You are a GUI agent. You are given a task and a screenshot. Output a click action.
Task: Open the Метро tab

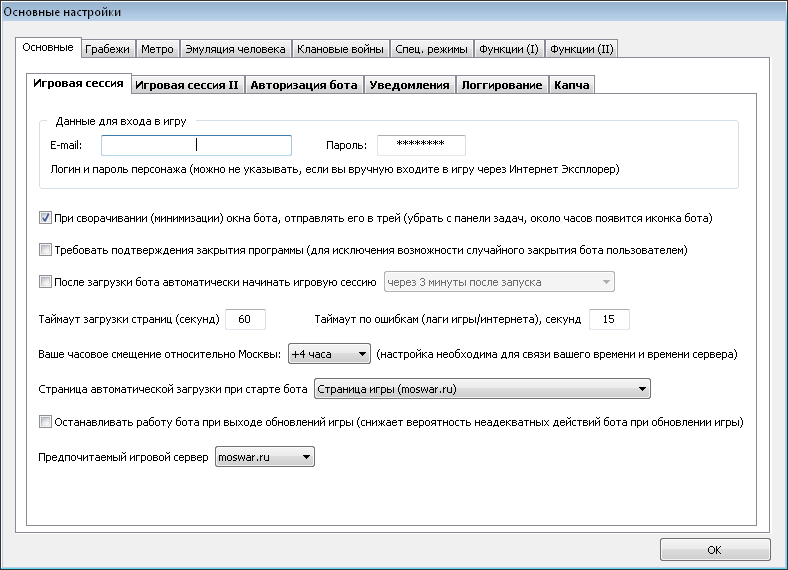(x=157, y=49)
